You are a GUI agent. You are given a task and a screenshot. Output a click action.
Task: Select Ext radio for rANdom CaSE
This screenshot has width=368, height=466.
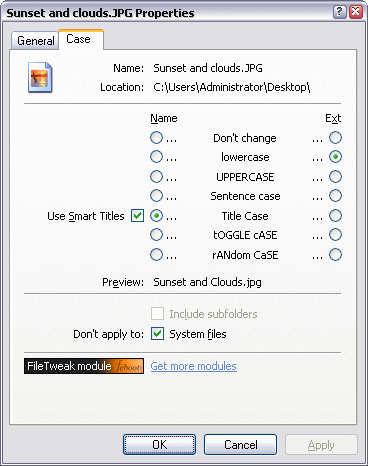click(335, 255)
